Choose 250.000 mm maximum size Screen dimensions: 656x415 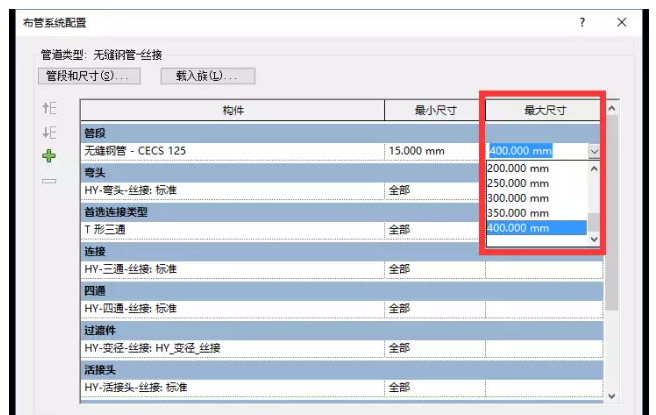coord(518,184)
